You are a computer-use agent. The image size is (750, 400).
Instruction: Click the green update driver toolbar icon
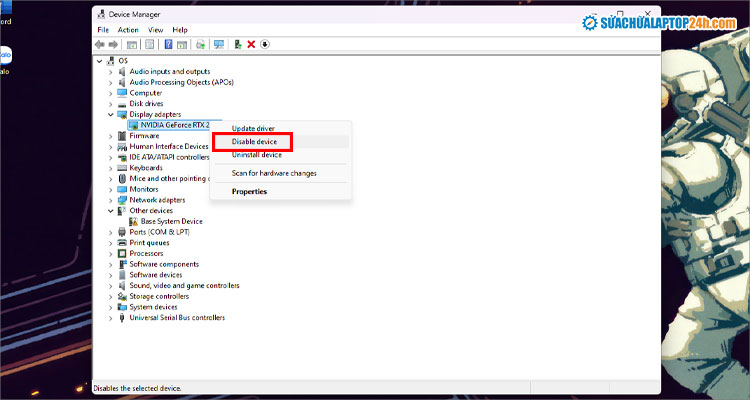[x=237, y=44]
